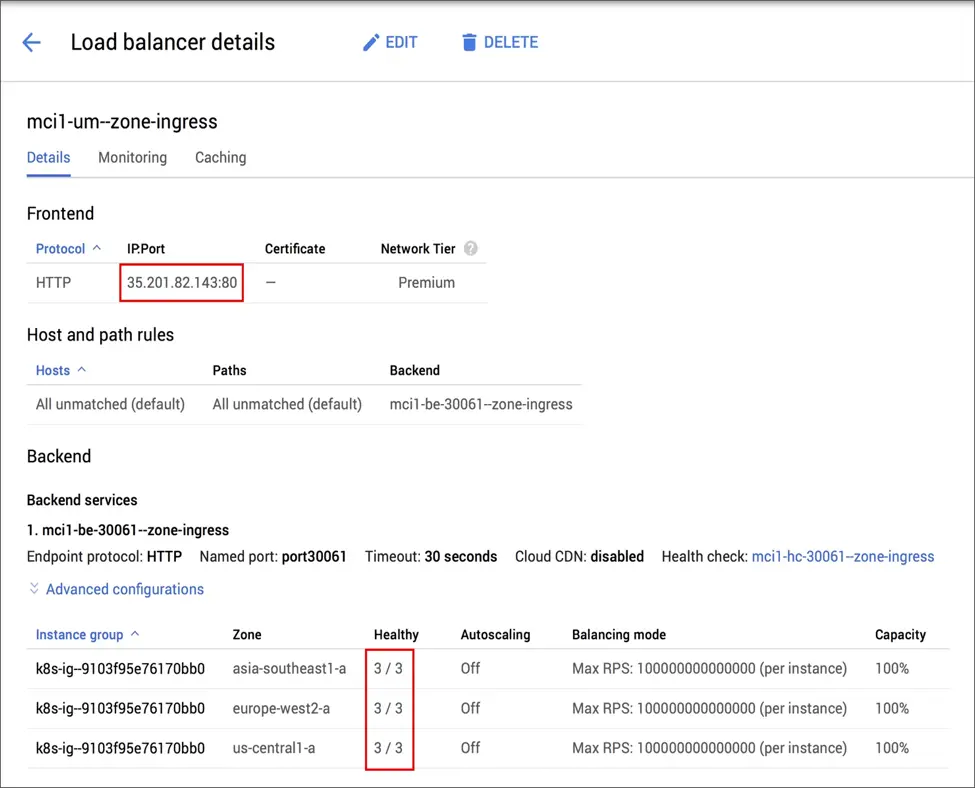Viewport: 975px width, 788px height.
Task: Click healthy count 3 / 3 for europe-west2-a
Action: pyautogui.click(x=388, y=708)
